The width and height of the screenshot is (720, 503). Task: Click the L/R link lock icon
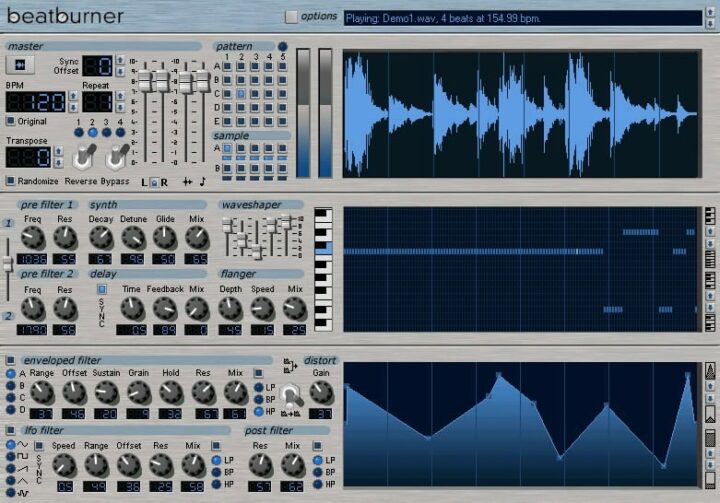(x=155, y=182)
